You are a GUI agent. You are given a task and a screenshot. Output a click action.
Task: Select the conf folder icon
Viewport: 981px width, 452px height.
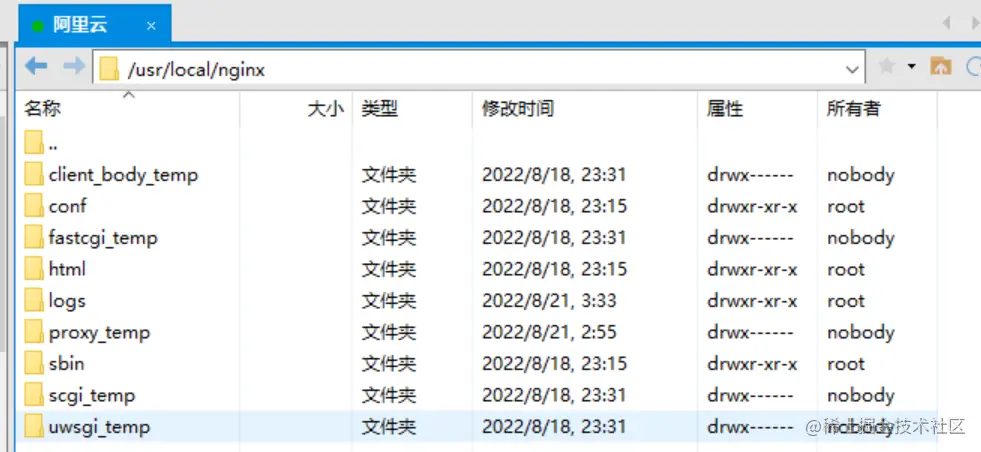pos(34,205)
